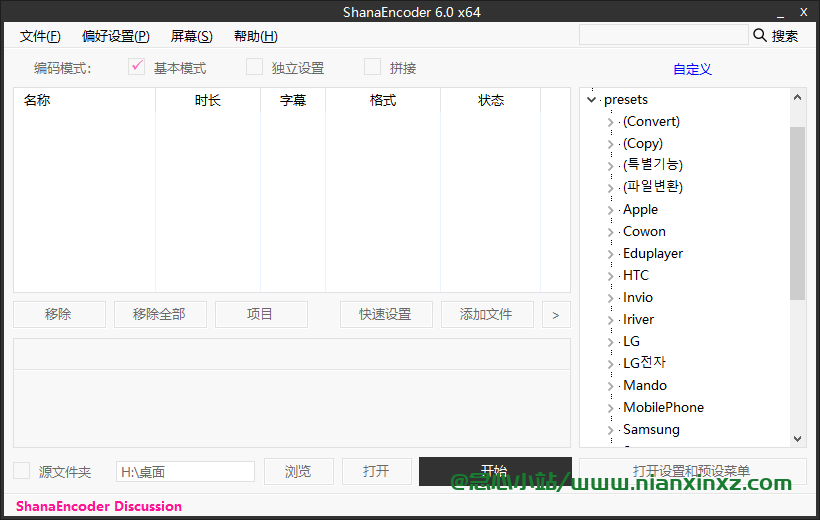Click the 自定义 link
The height and width of the screenshot is (520, 820).
692,69
